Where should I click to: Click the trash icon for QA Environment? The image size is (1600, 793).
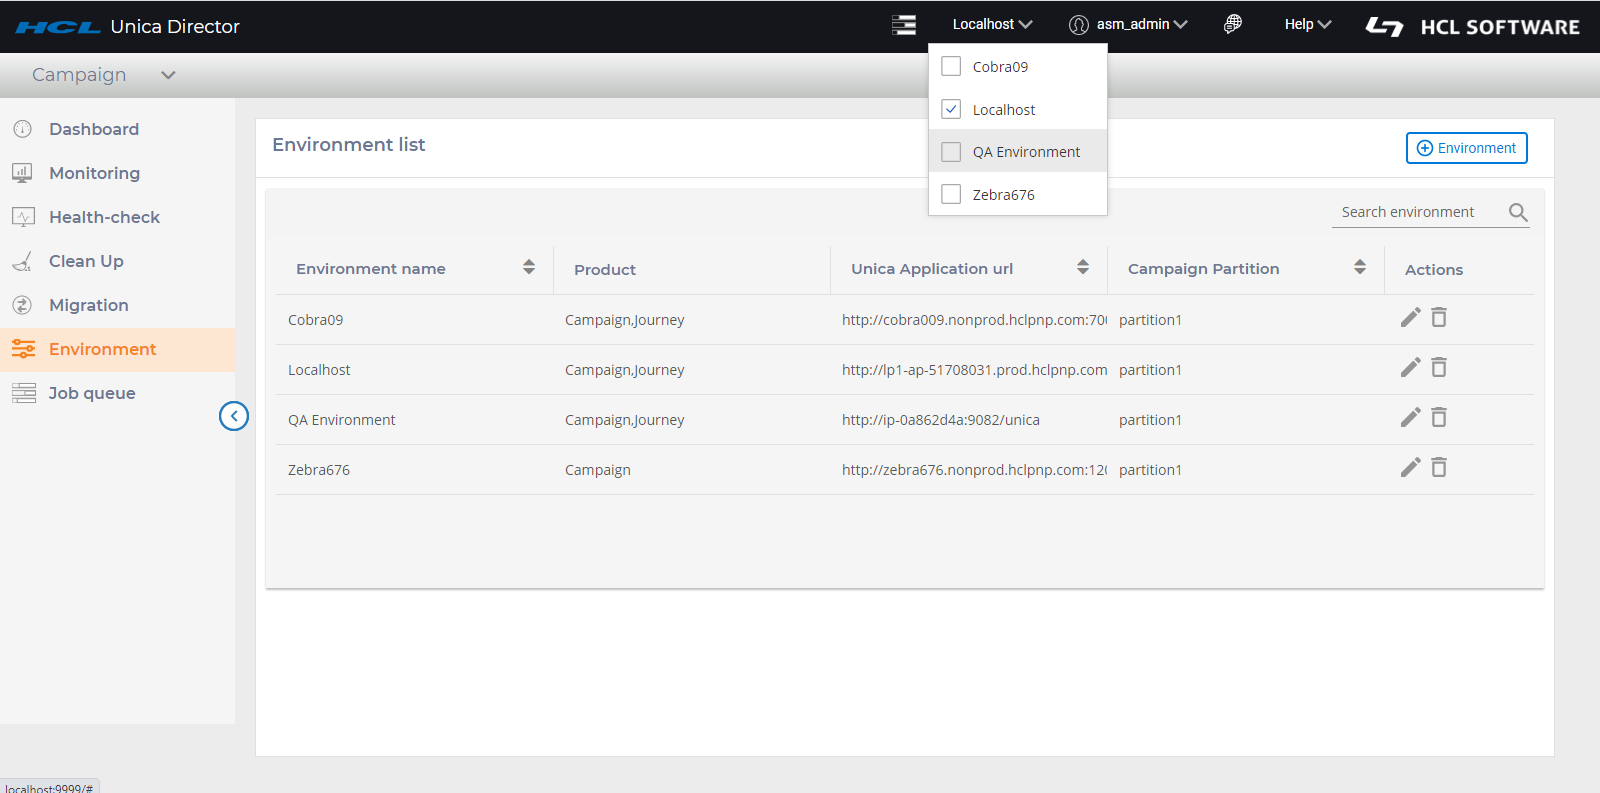(x=1439, y=418)
